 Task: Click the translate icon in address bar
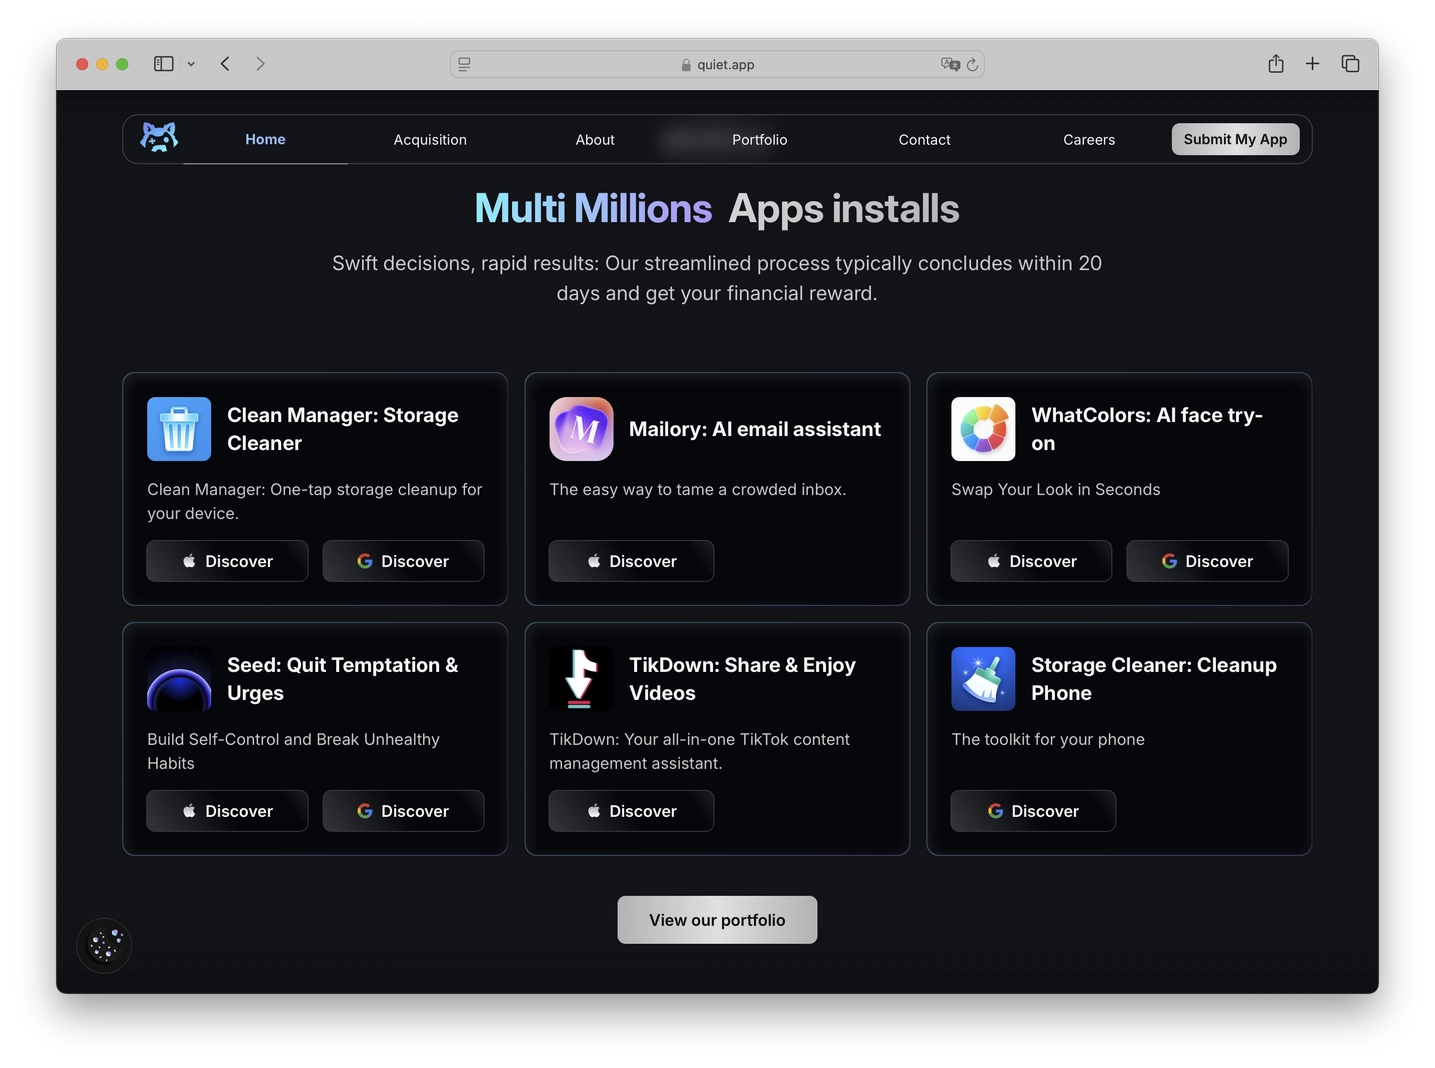(950, 64)
